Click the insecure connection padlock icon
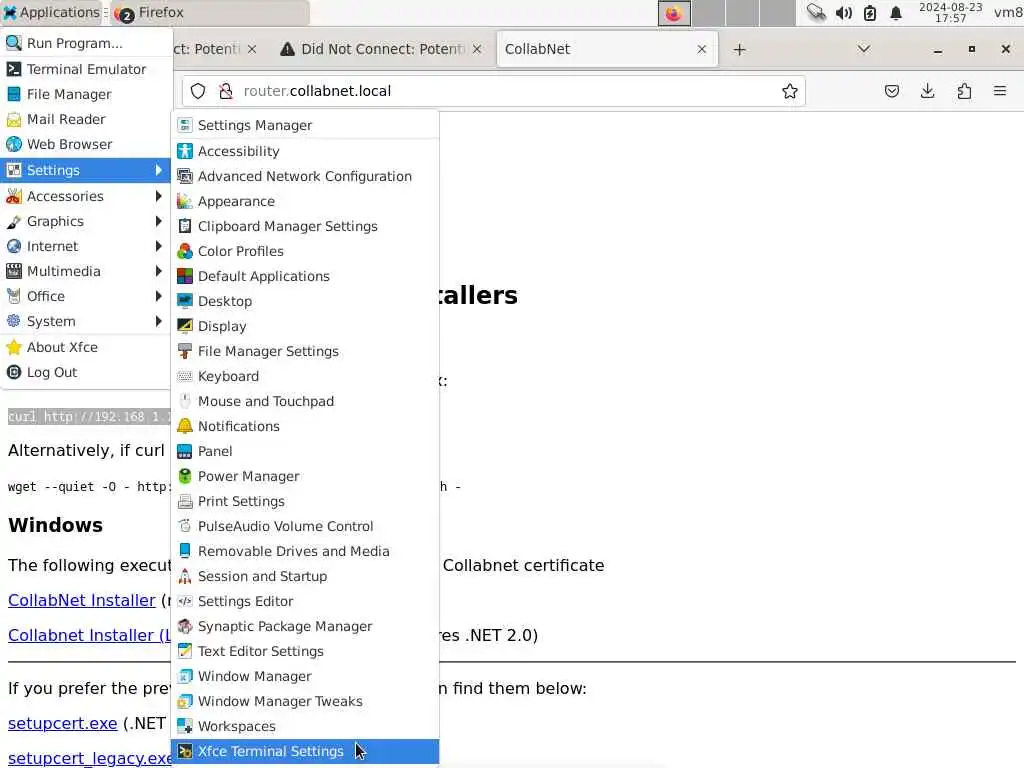Image resolution: width=1024 pixels, height=768 pixels. coord(226,91)
